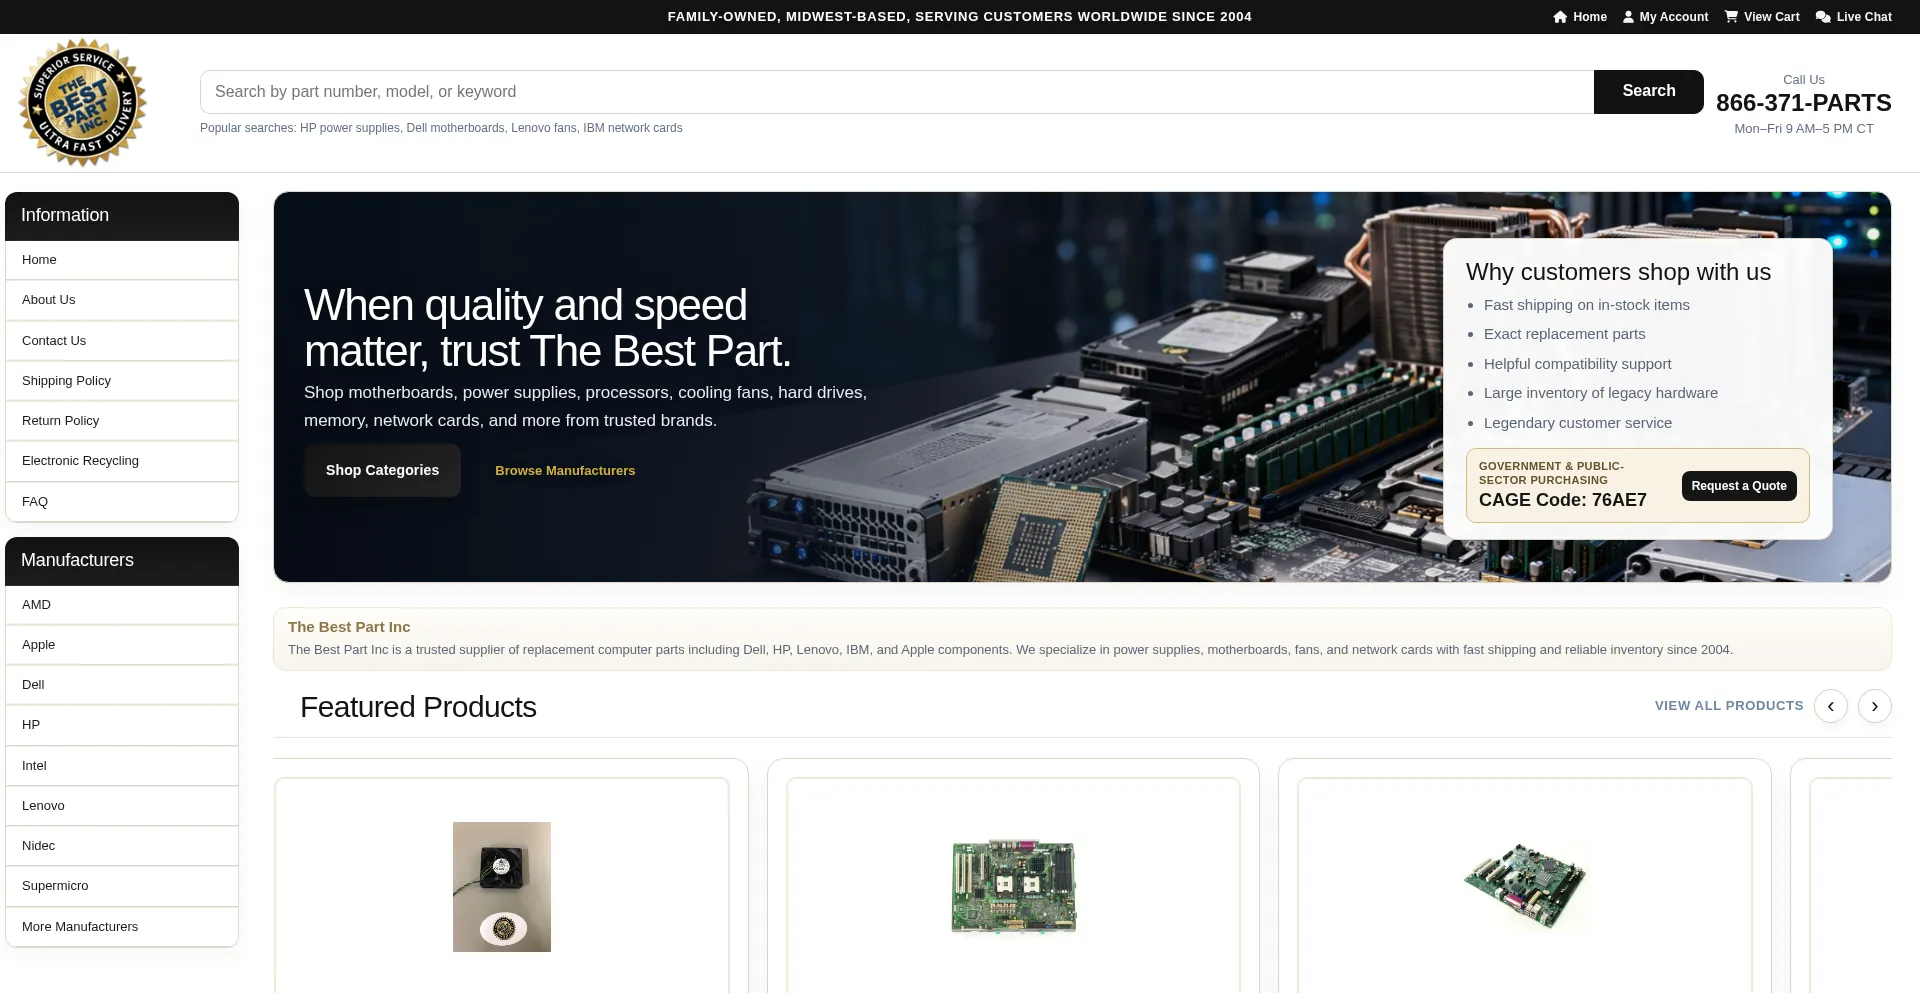The height and width of the screenshot is (993, 1920).
Task: Click 'Helpful compatibility support' bullet
Action: pos(1577,364)
